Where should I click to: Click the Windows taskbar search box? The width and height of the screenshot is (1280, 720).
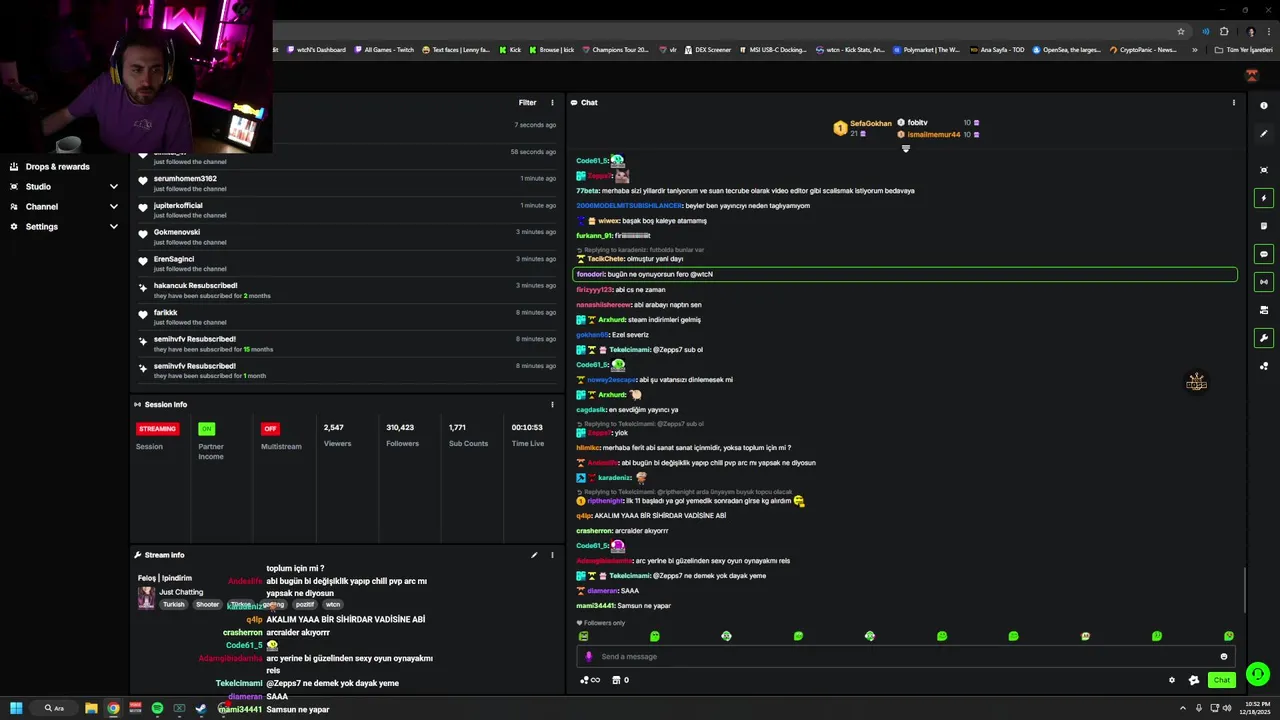click(54, 708)
